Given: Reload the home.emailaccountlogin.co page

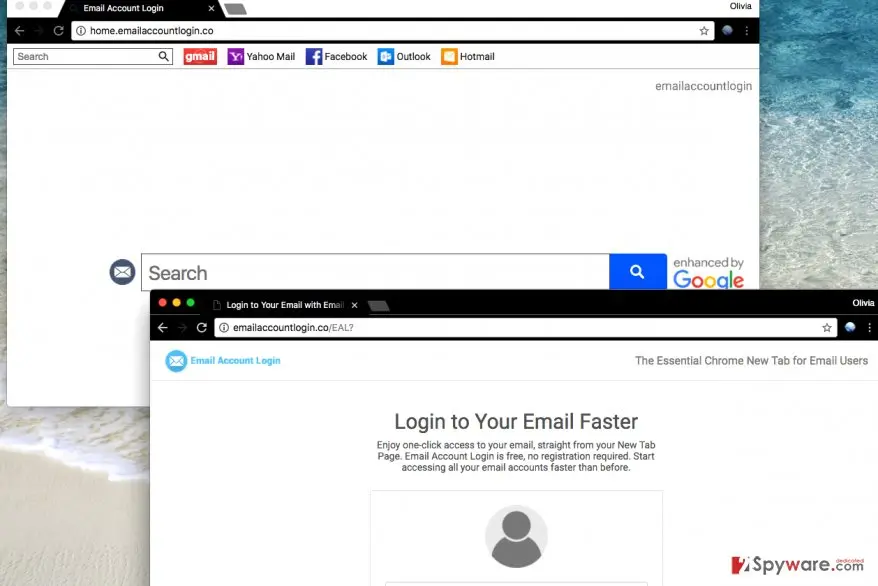Looking at the screenshot, I should [x=58, y=31].
